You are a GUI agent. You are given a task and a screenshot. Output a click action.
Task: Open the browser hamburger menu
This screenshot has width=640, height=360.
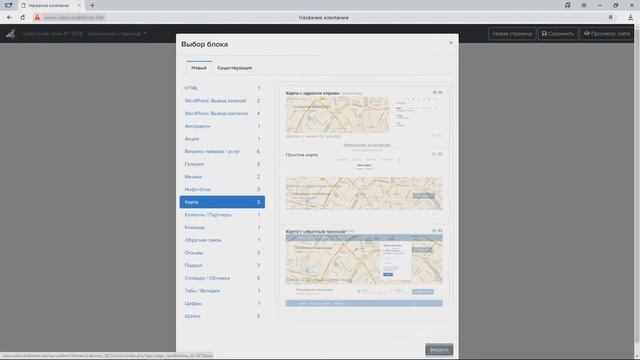(584, 5)
